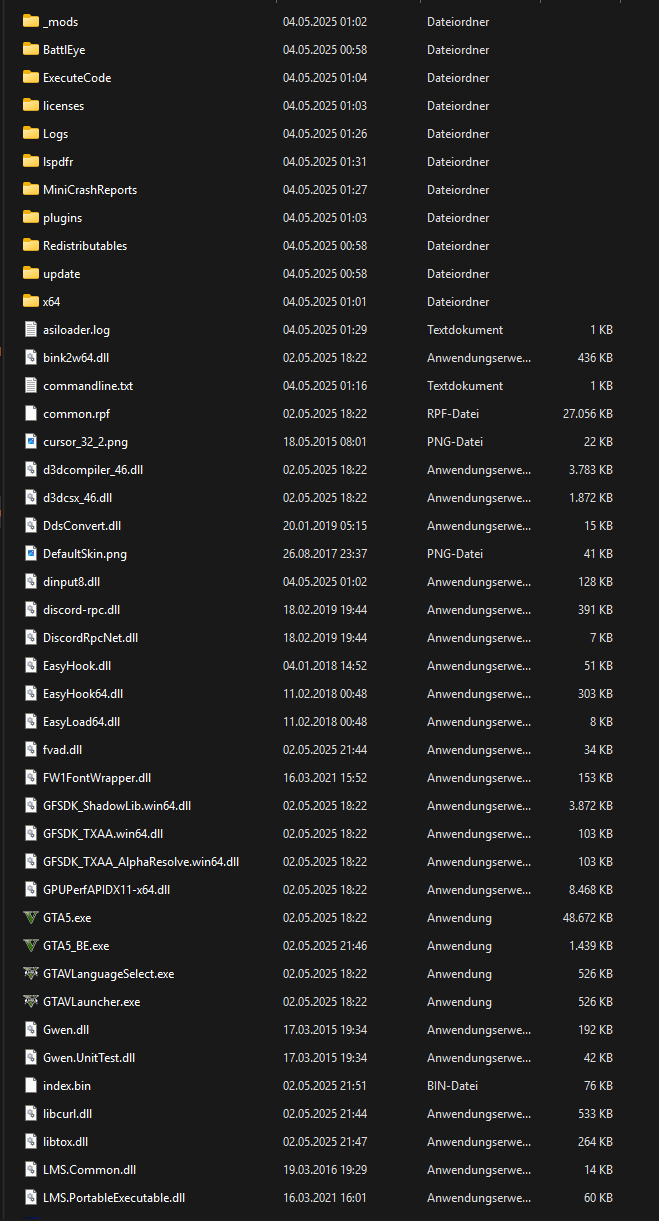
Task: Click 8.468 KB size of GPUPerfAPIDX11-x64.dll
Action: [x=591, y=889]
